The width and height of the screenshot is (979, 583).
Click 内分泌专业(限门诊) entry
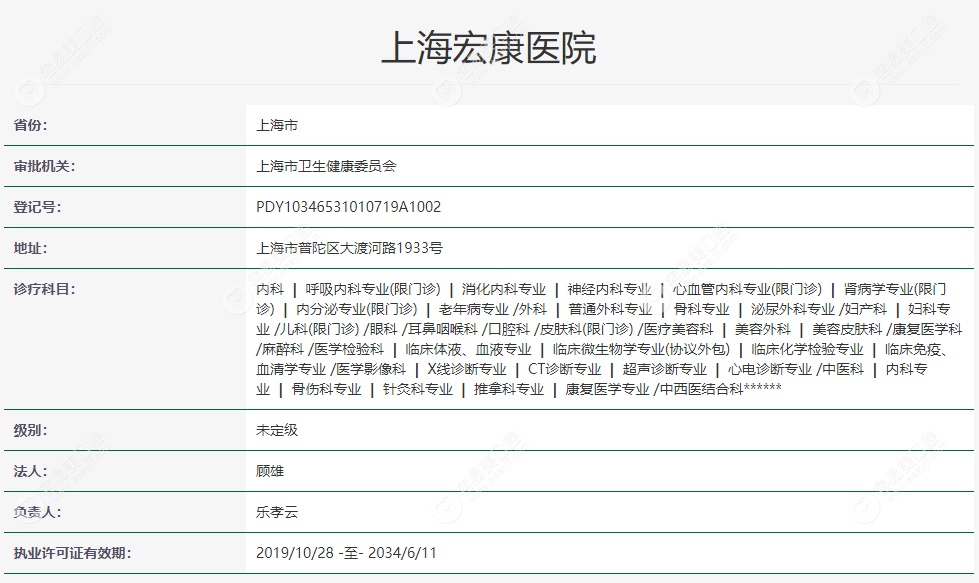pos(356,309)
